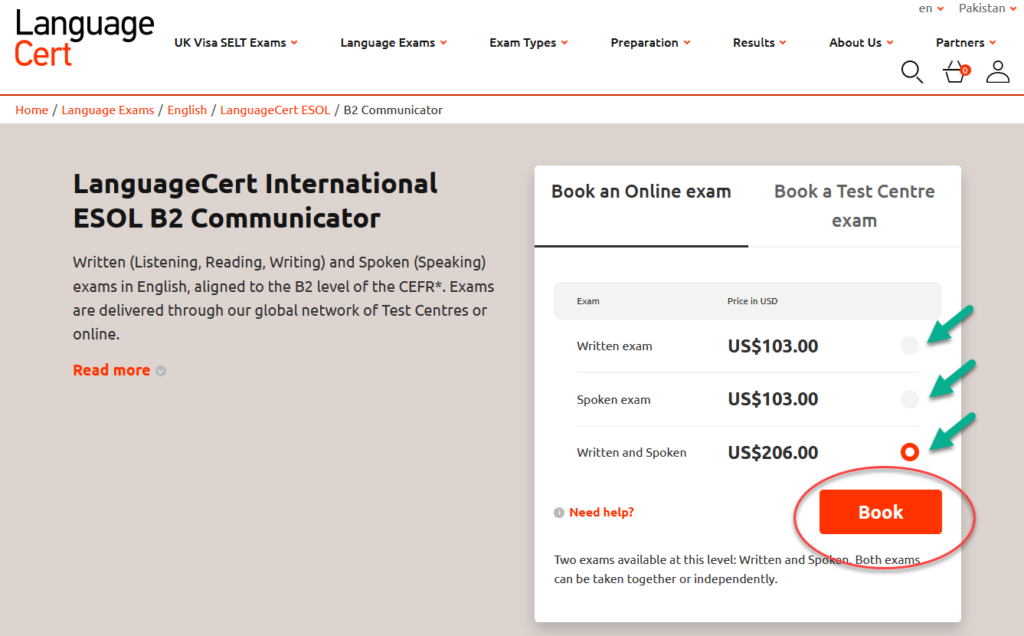Switch to Book a Test Centre exam tab

point(854,206)
